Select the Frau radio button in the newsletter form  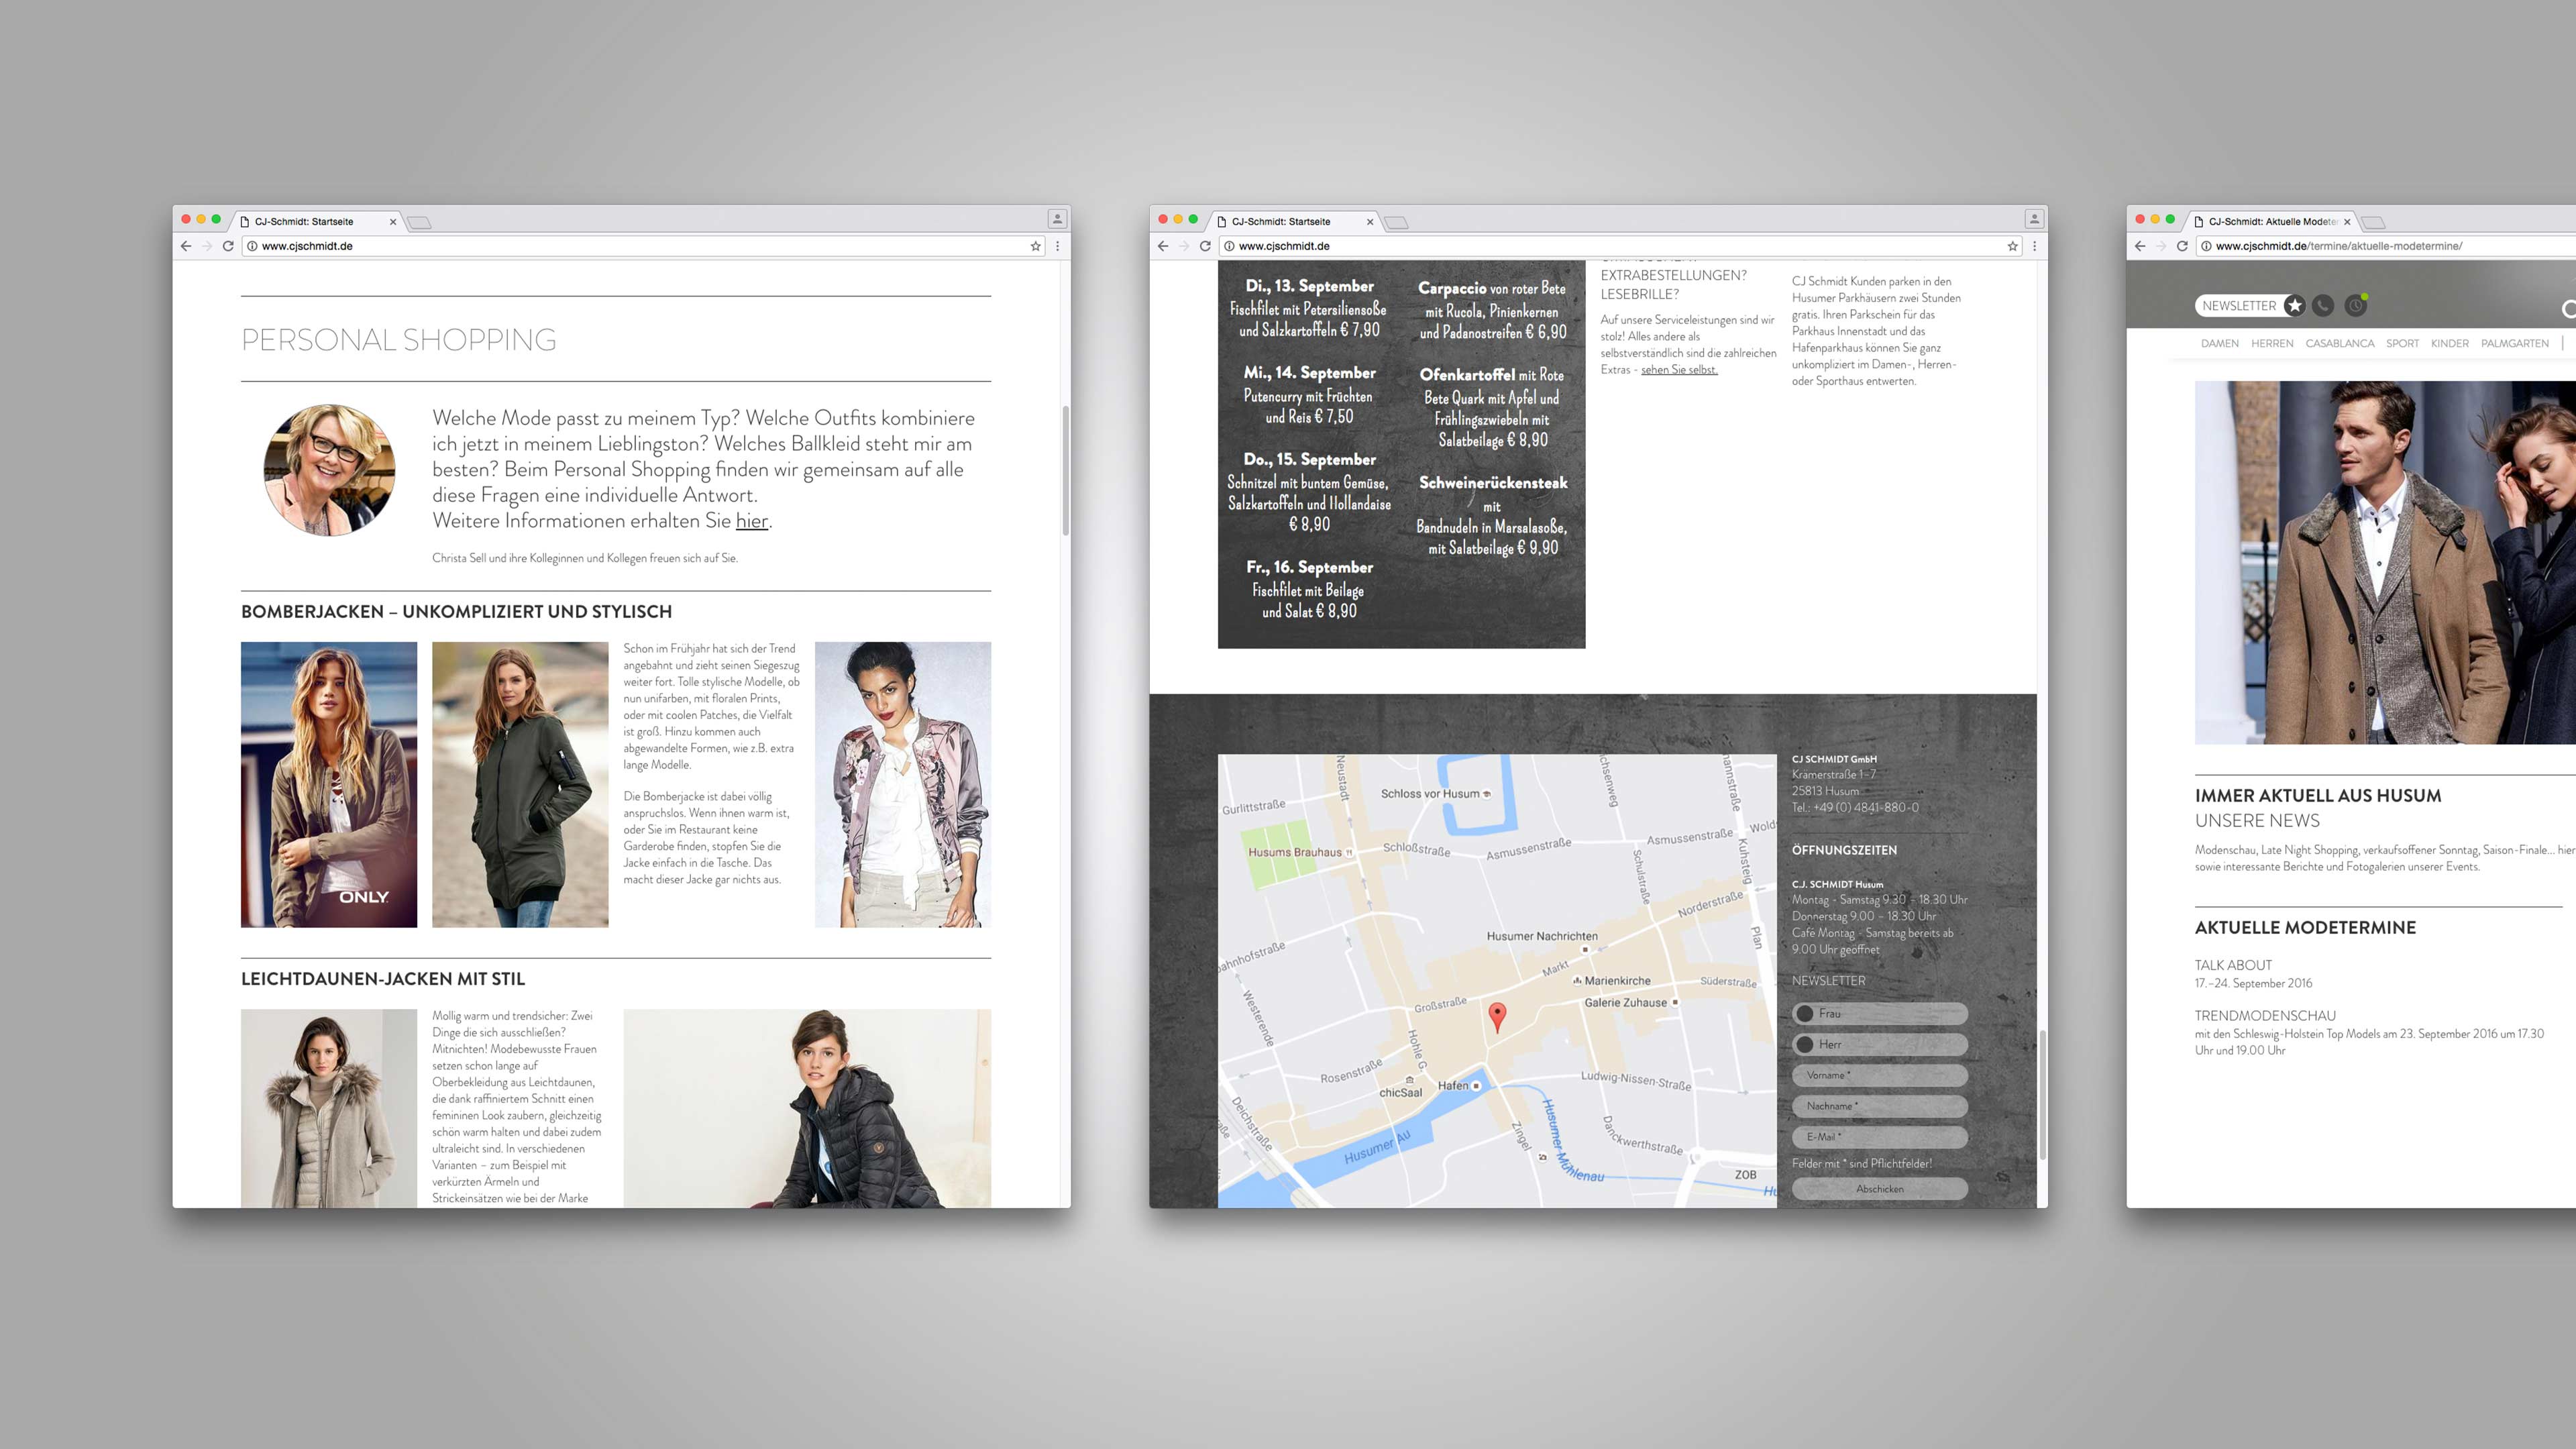pyautogui.click(x=1805, y=1013)
